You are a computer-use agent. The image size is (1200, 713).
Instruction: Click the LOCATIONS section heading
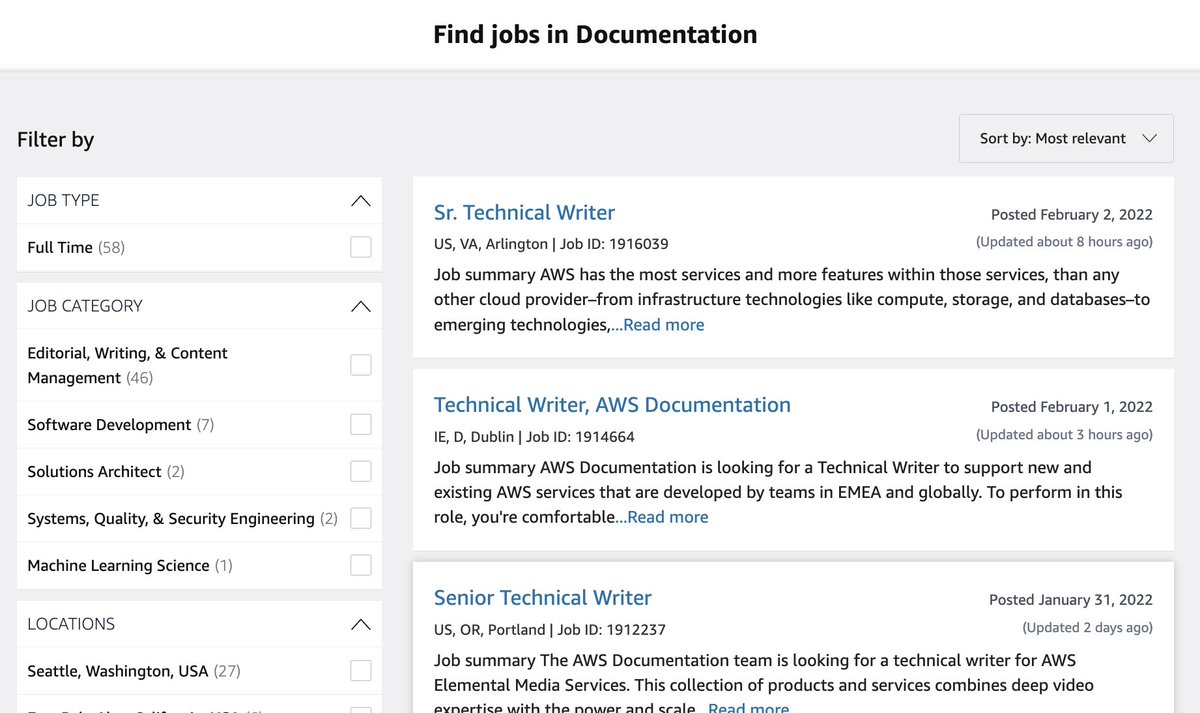71,624
